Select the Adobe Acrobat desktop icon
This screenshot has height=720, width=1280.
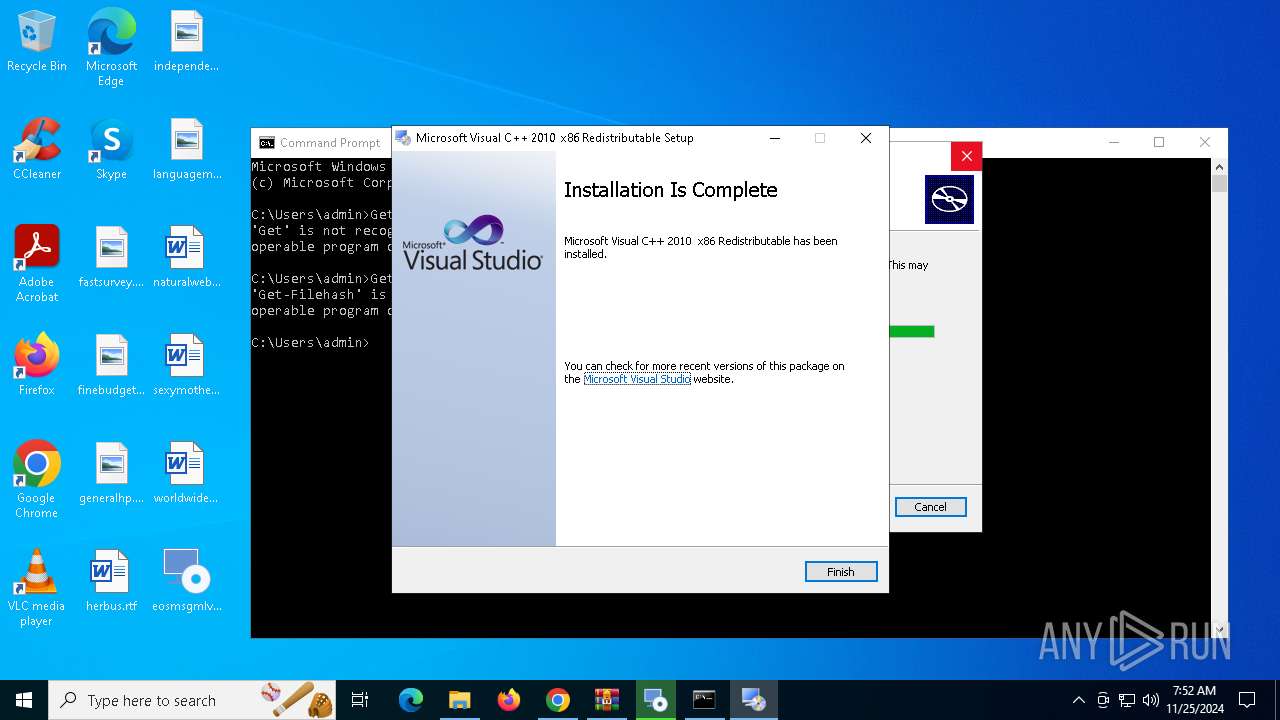tap(37, 264)
